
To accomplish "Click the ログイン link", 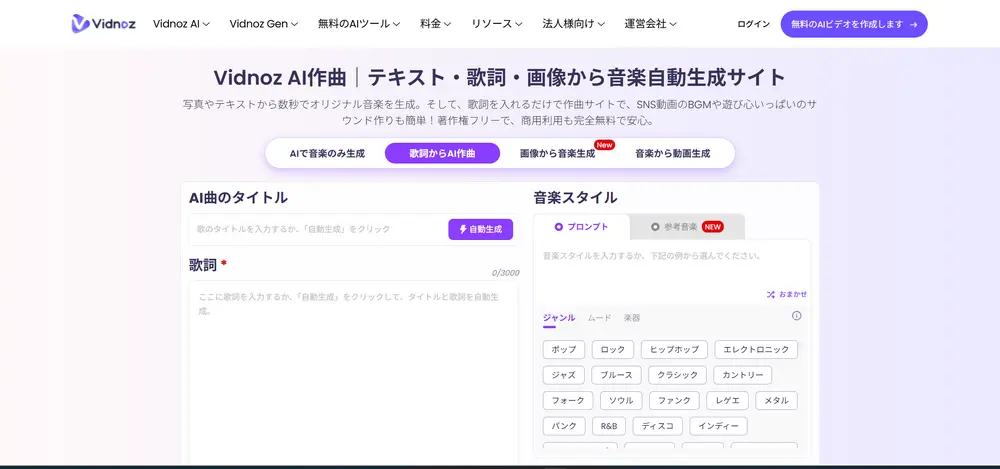I will pyautogui.click(x=753, y=24).
